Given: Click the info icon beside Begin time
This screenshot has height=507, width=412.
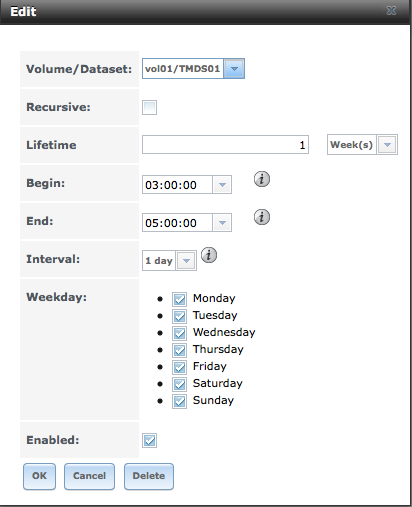Looking at the screenshot, I should click(262, 179).
